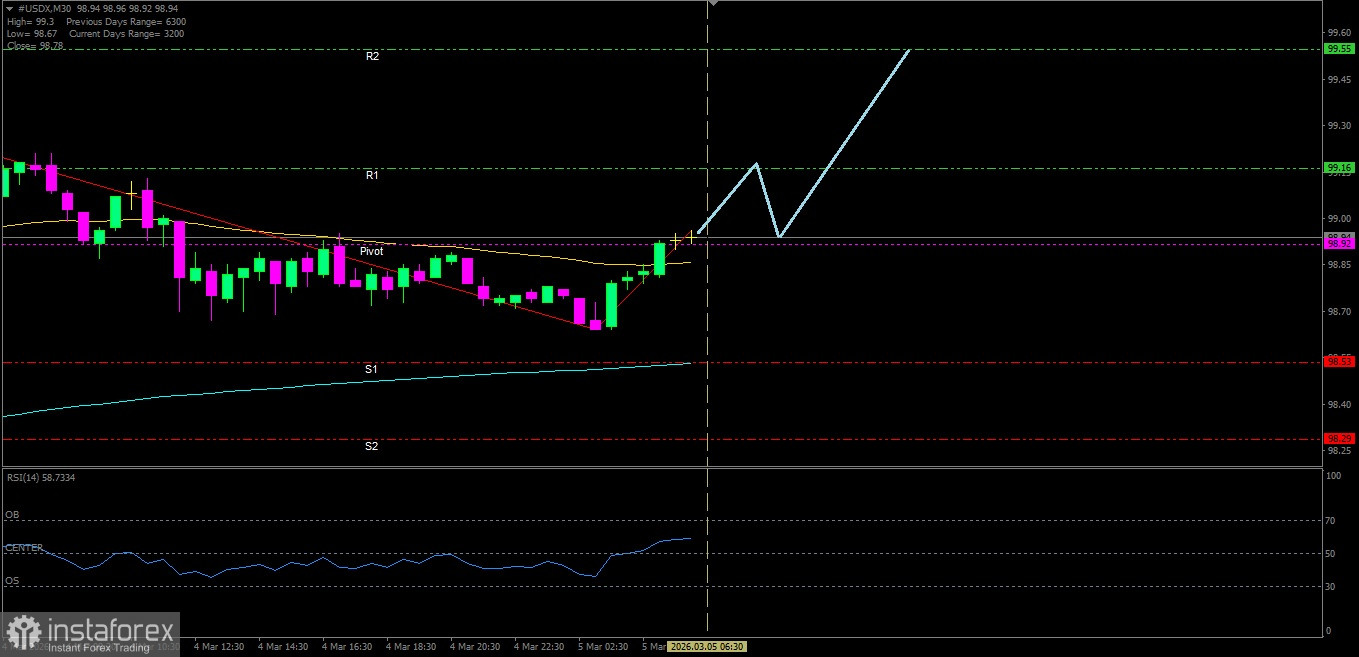Click the CENTER label in RSI panel
The image size is (1359, 657).
pyautogui.click(x=24, y=548)
